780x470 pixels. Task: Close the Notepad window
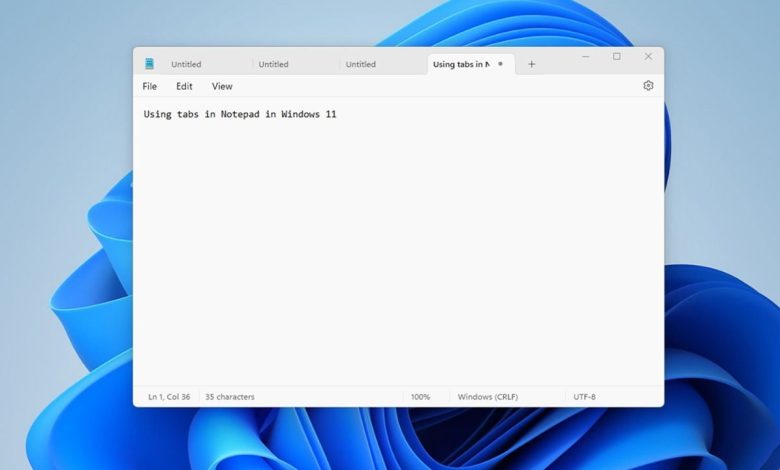point(648,57)
